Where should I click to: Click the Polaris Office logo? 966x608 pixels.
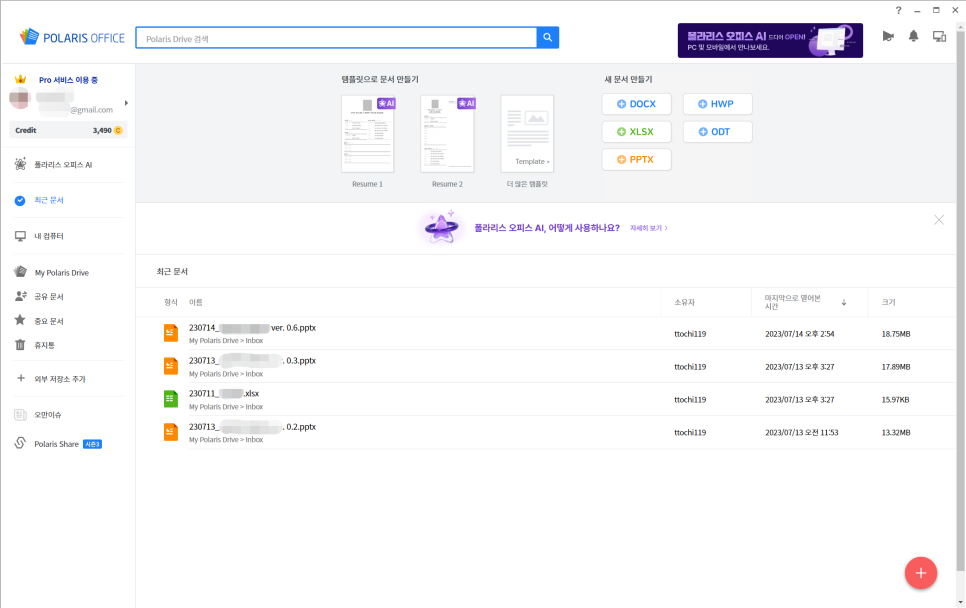(72, 38)
